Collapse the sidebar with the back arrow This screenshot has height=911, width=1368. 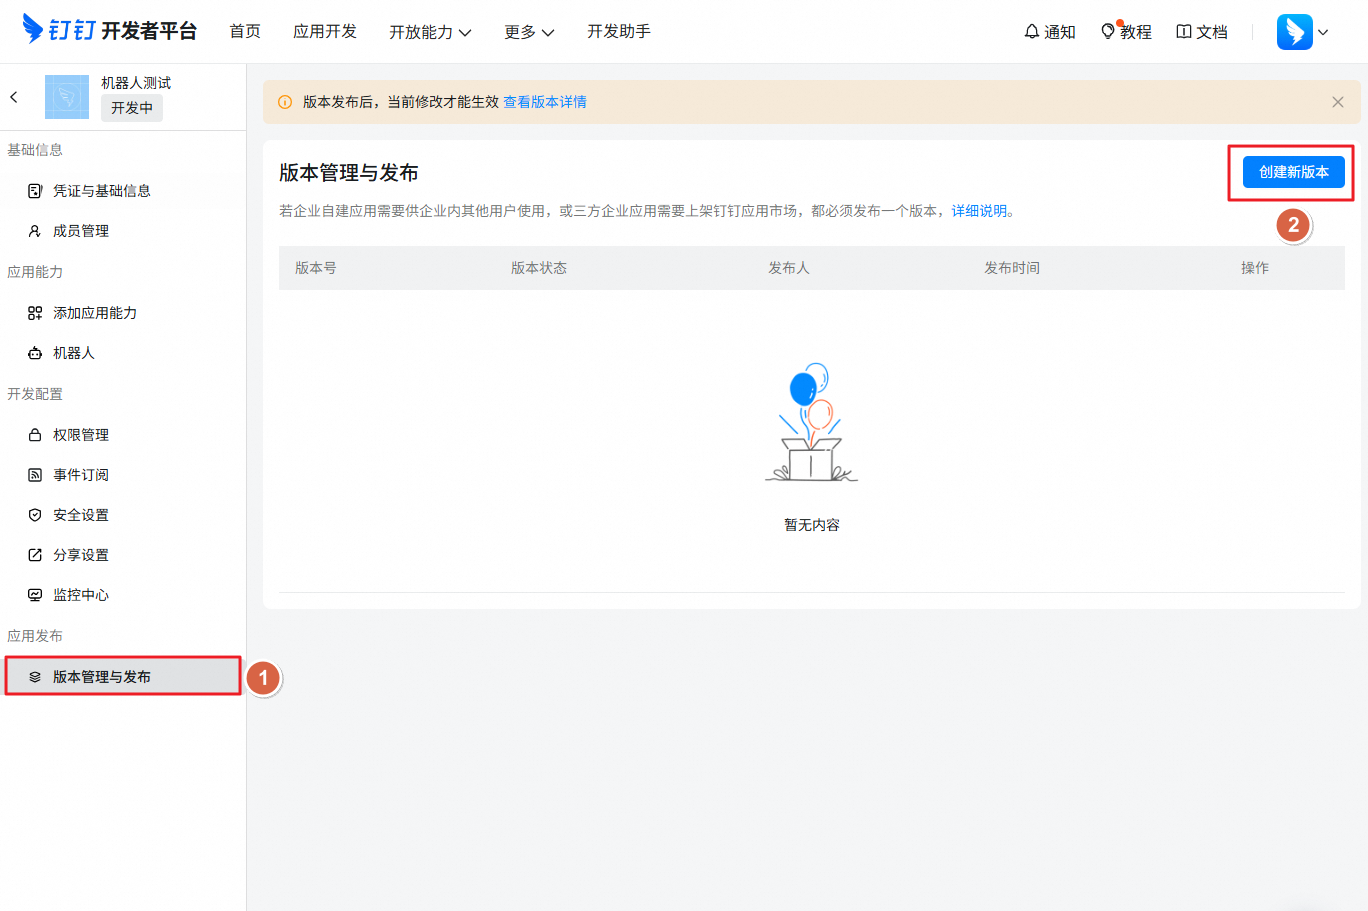(14, 97)
